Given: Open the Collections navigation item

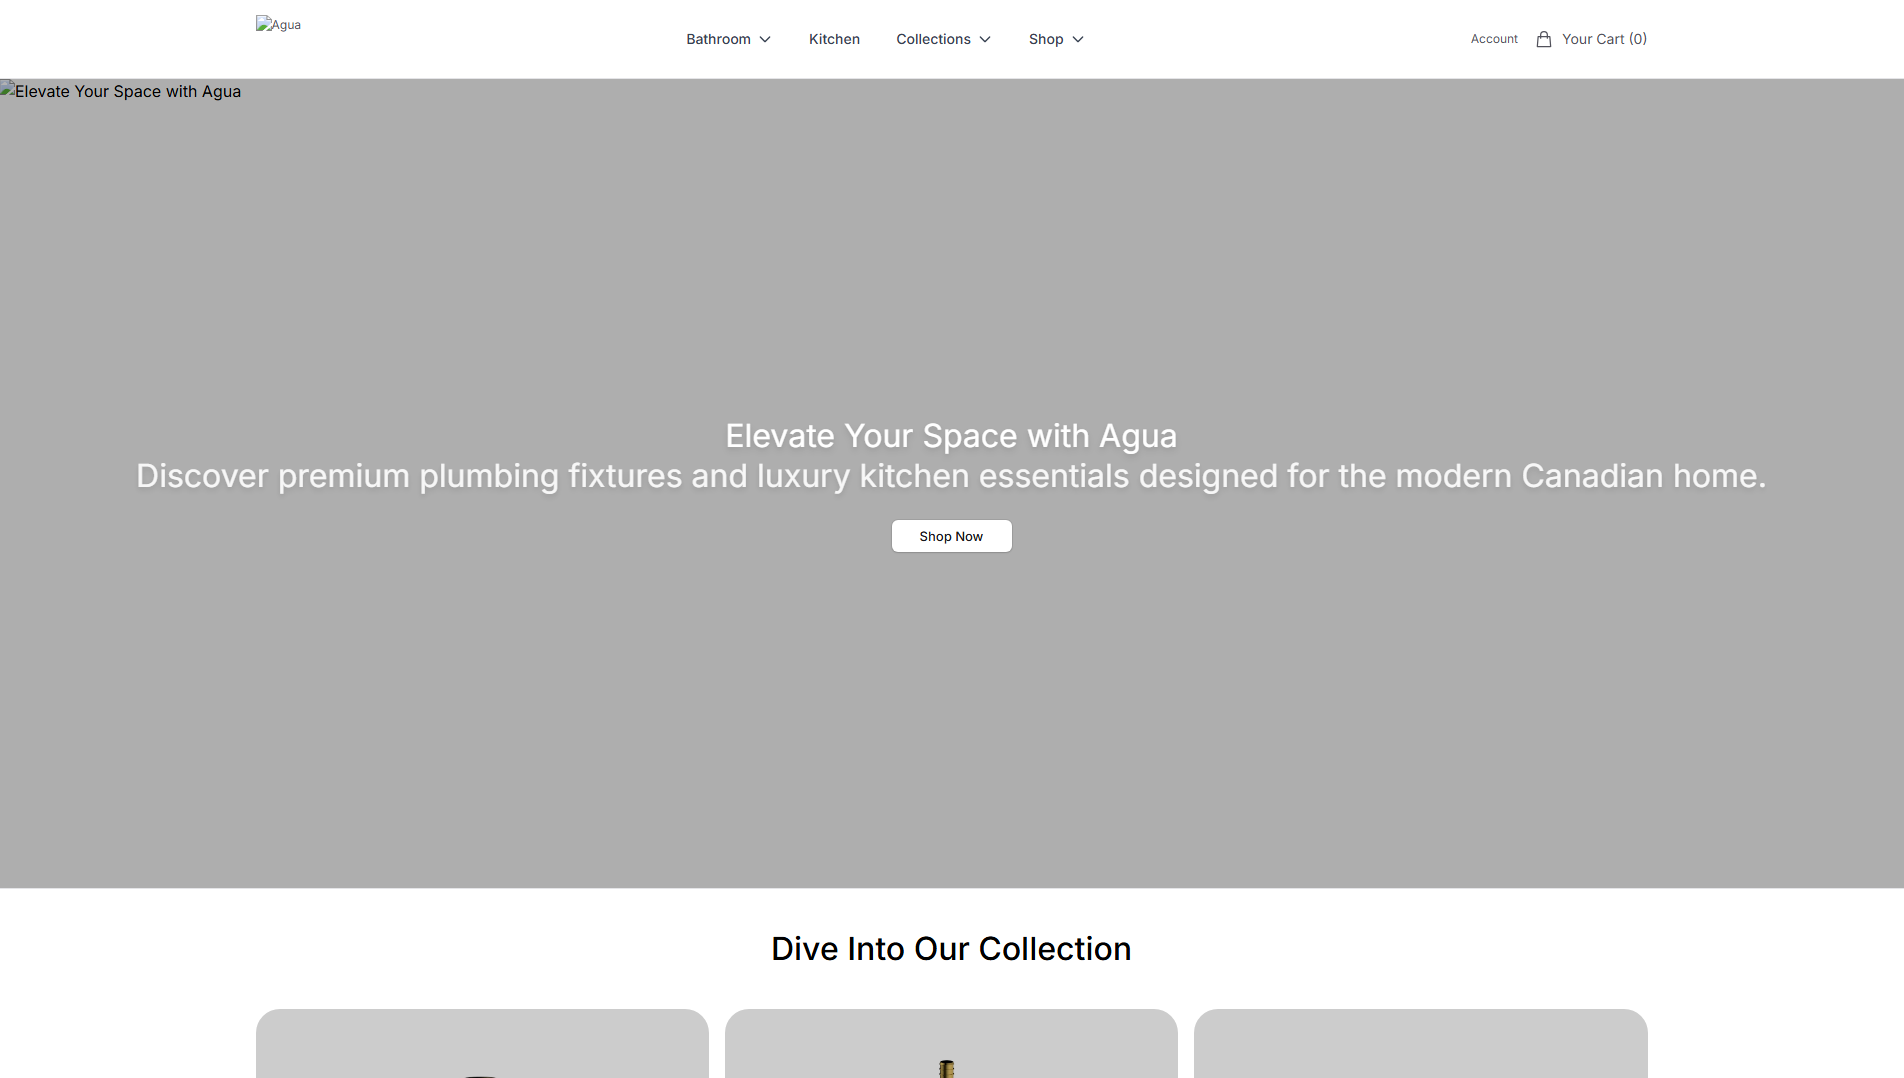Looking at the screenshot, I should (933, 39).
